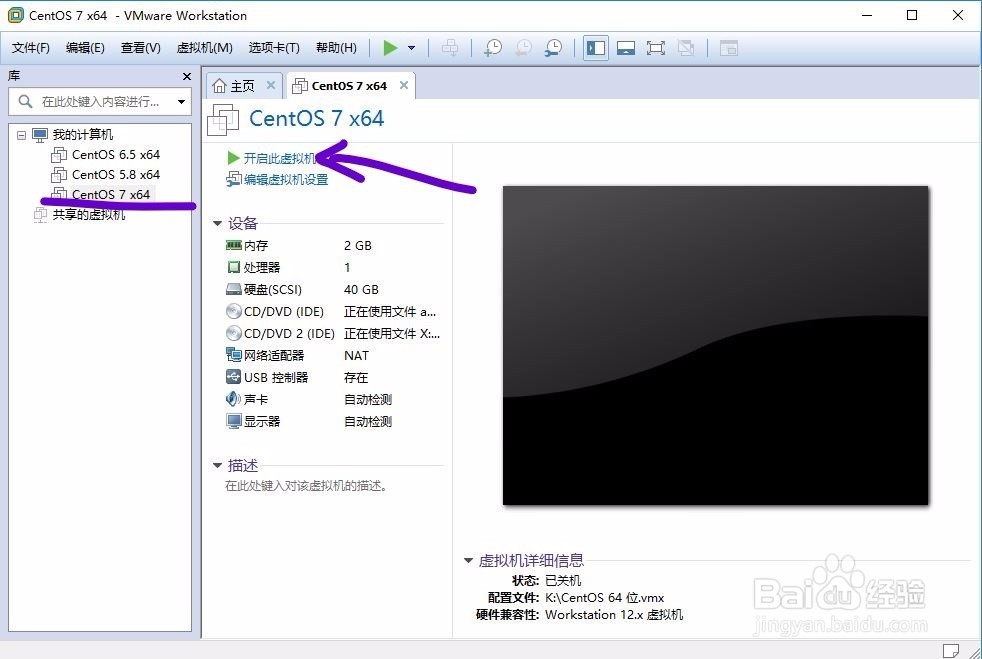Open the power options dropdown arrow
The width and height of the screenshot is (982, 659).
(412, 47)
